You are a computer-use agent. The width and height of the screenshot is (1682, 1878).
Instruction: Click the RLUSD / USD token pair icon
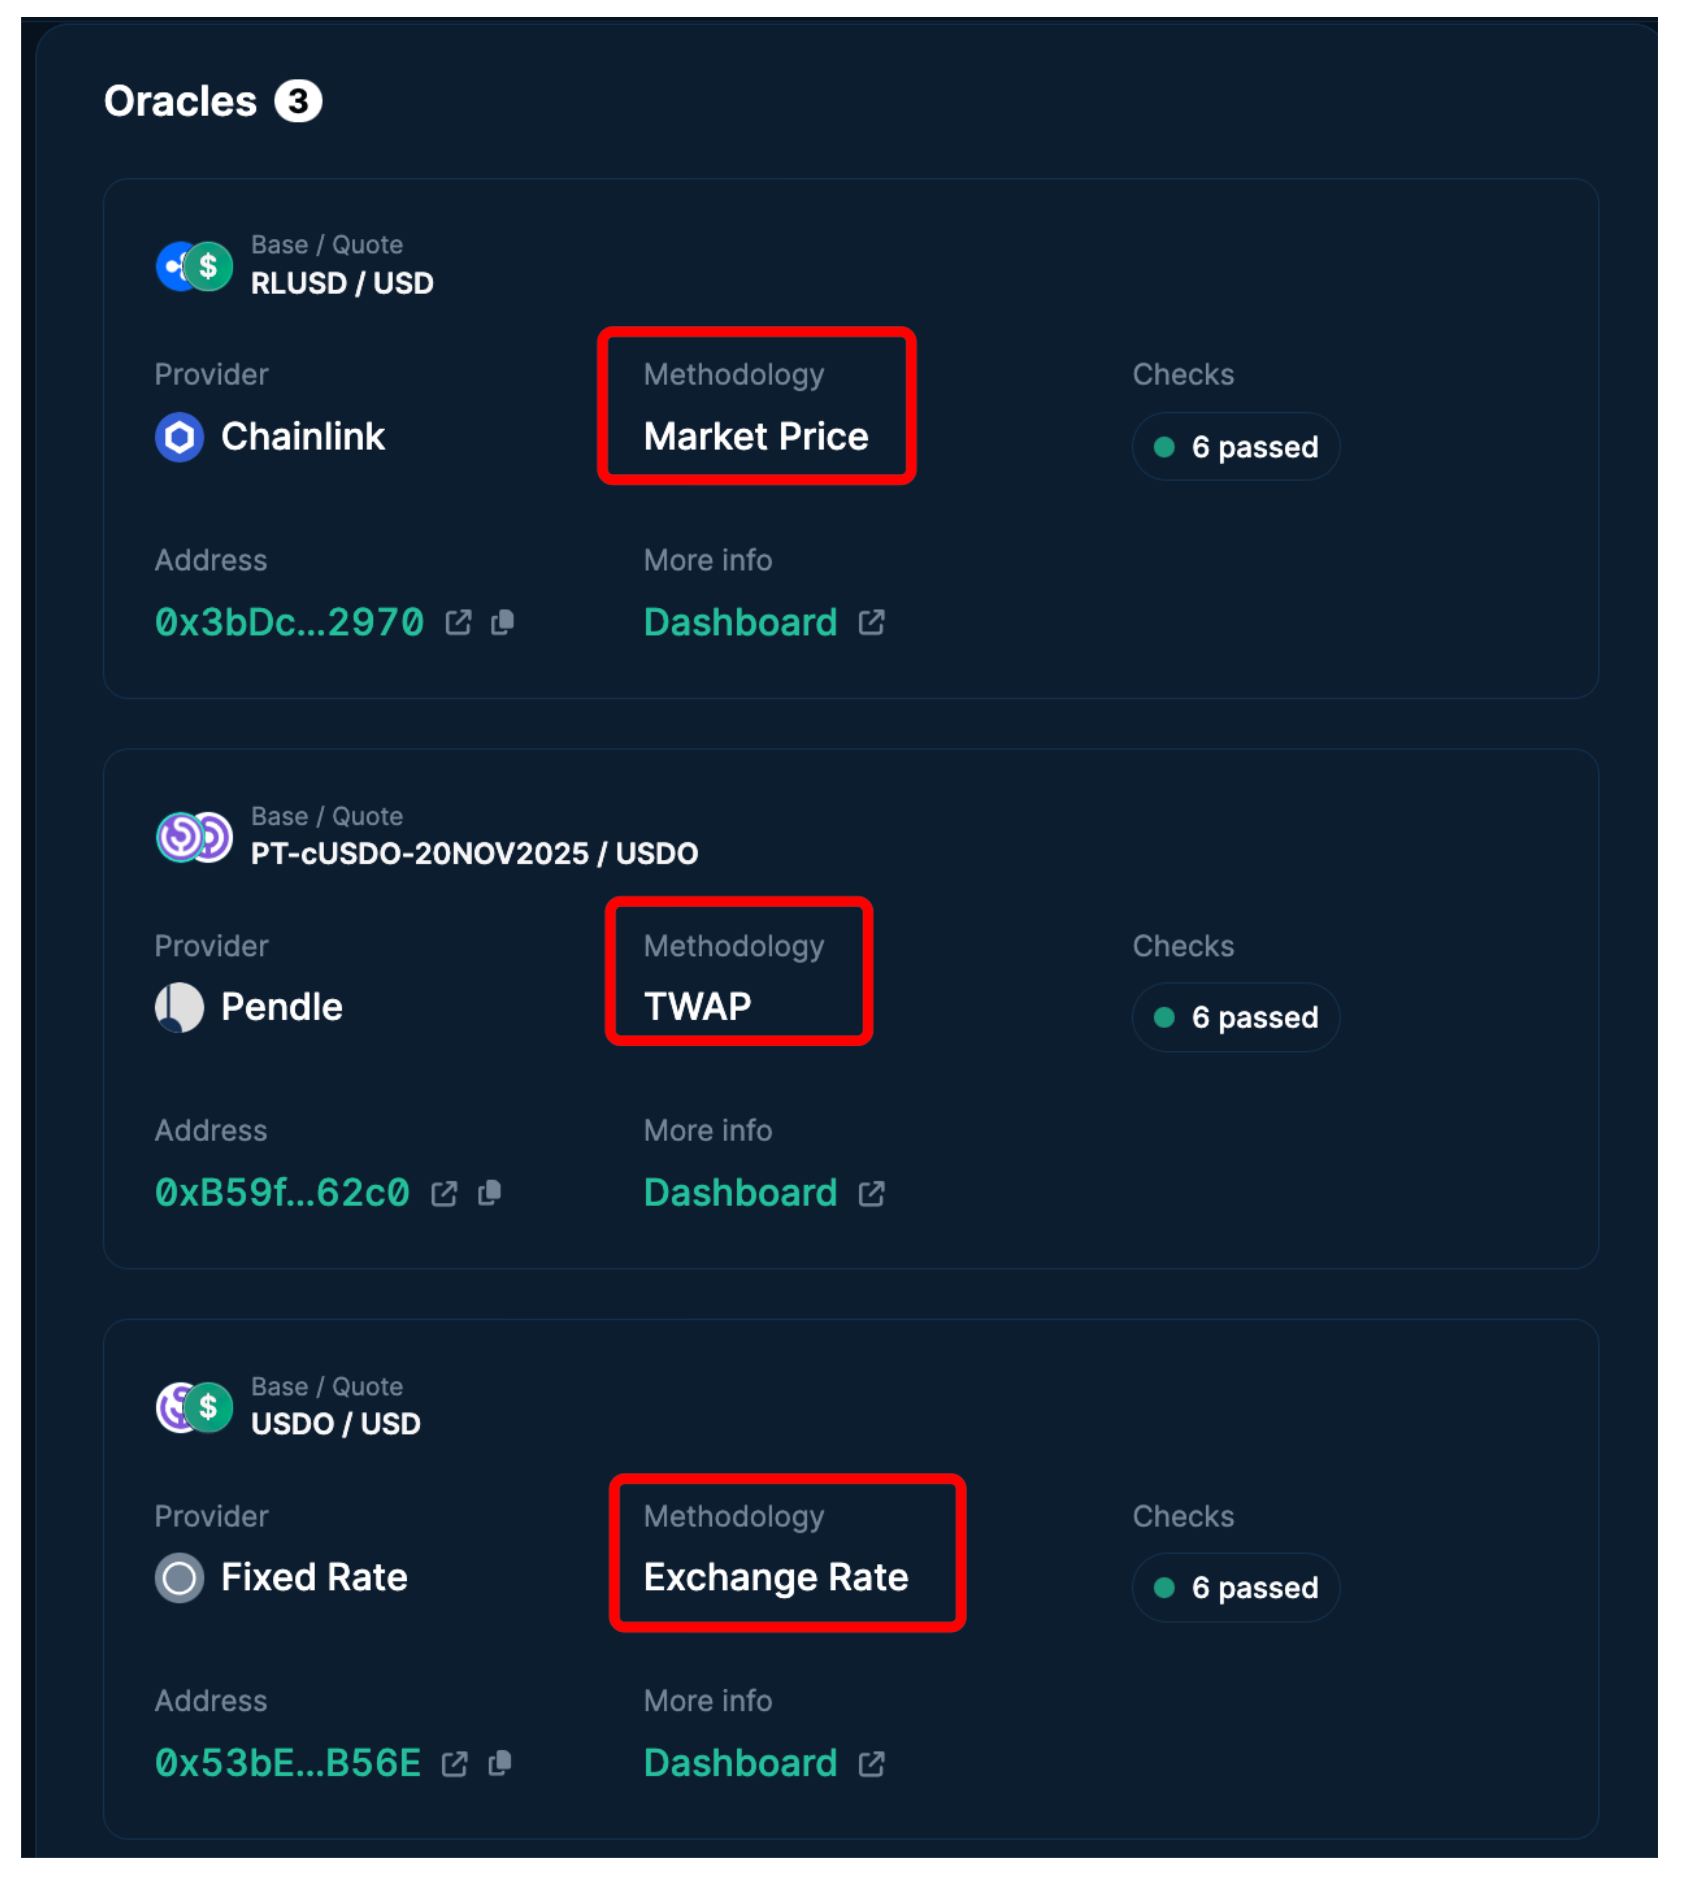click(x=194, y=266)
